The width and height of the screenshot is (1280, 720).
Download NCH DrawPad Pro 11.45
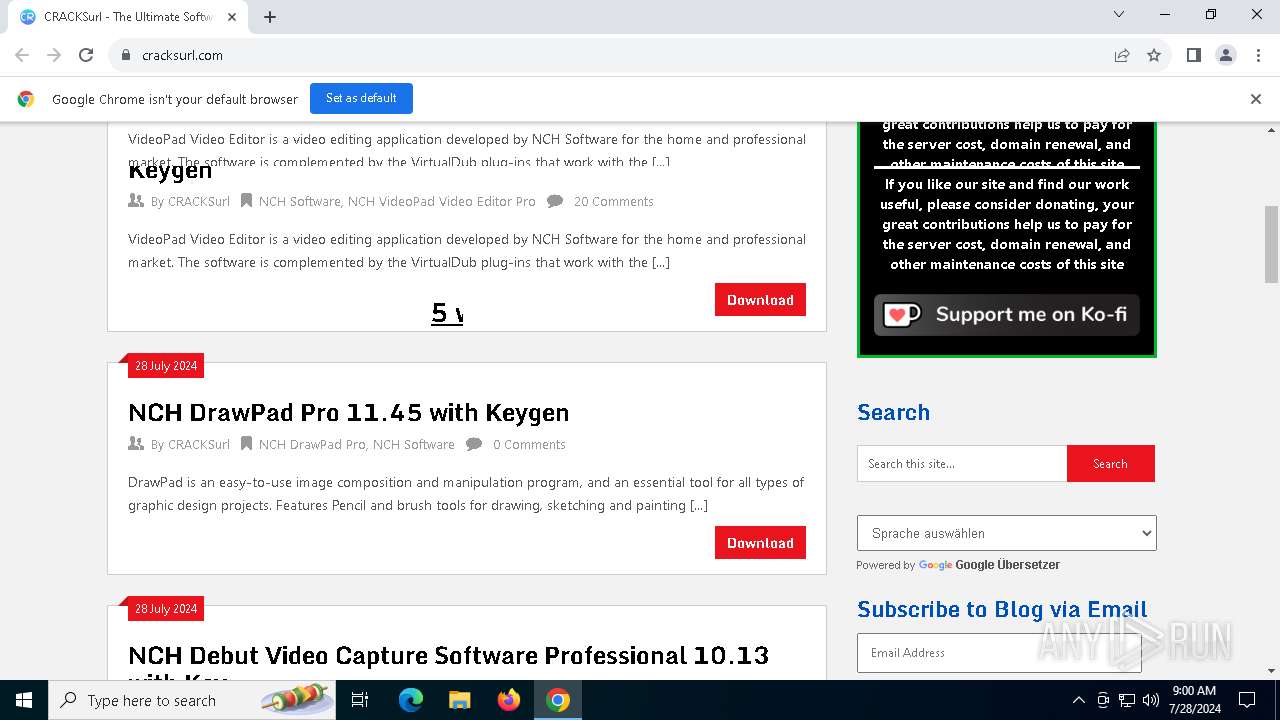[760, 543]
